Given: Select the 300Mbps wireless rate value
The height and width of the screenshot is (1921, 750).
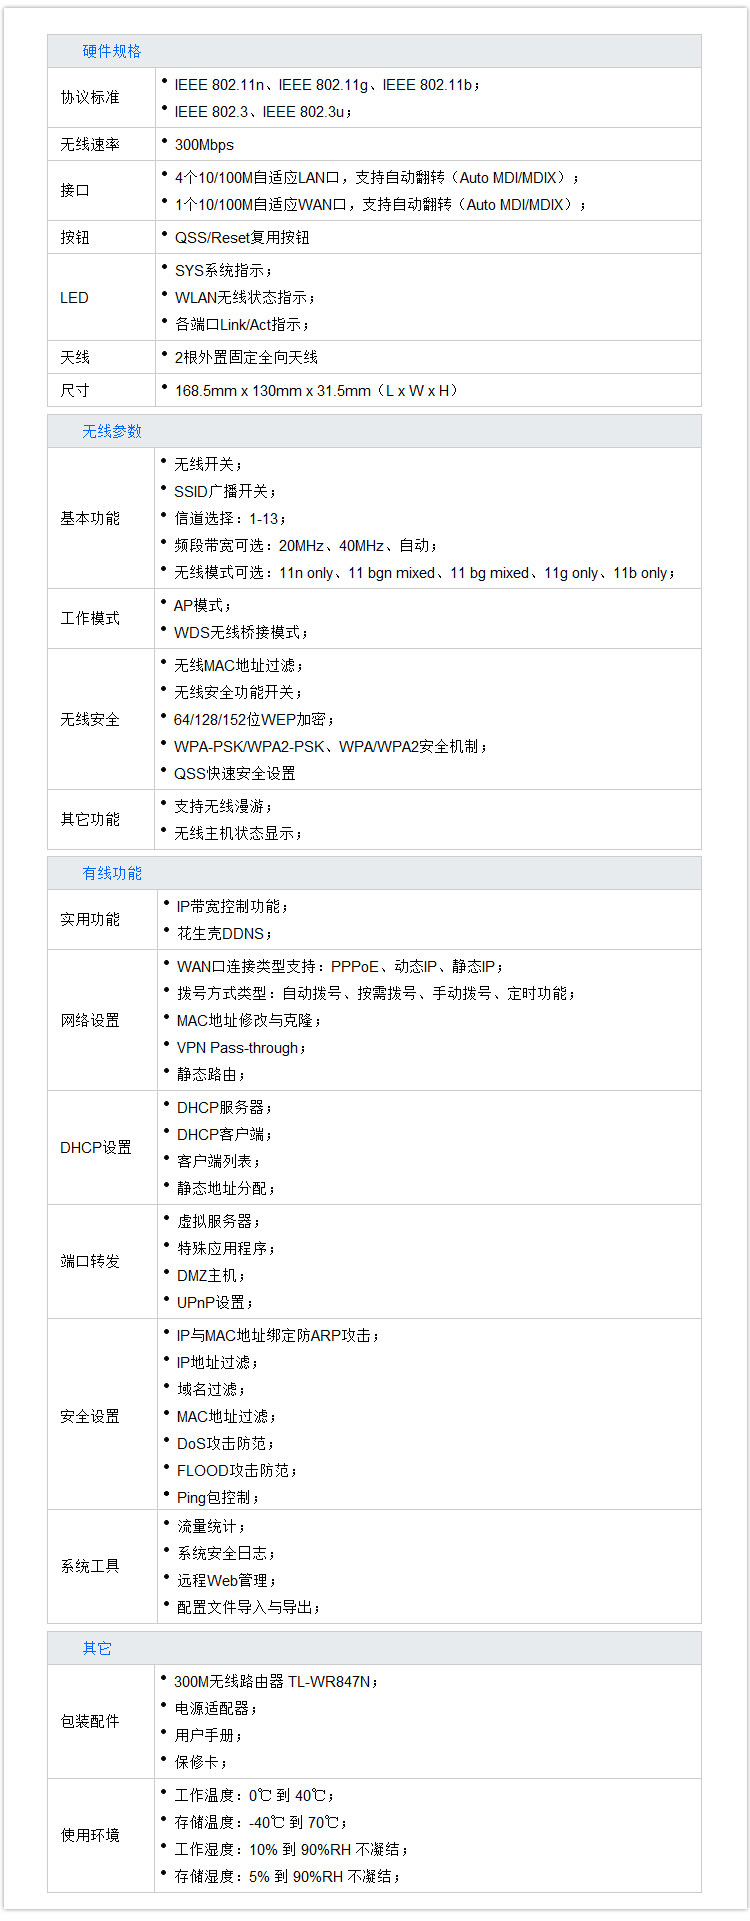Looking at the screenshot, I should coord(204,144).
